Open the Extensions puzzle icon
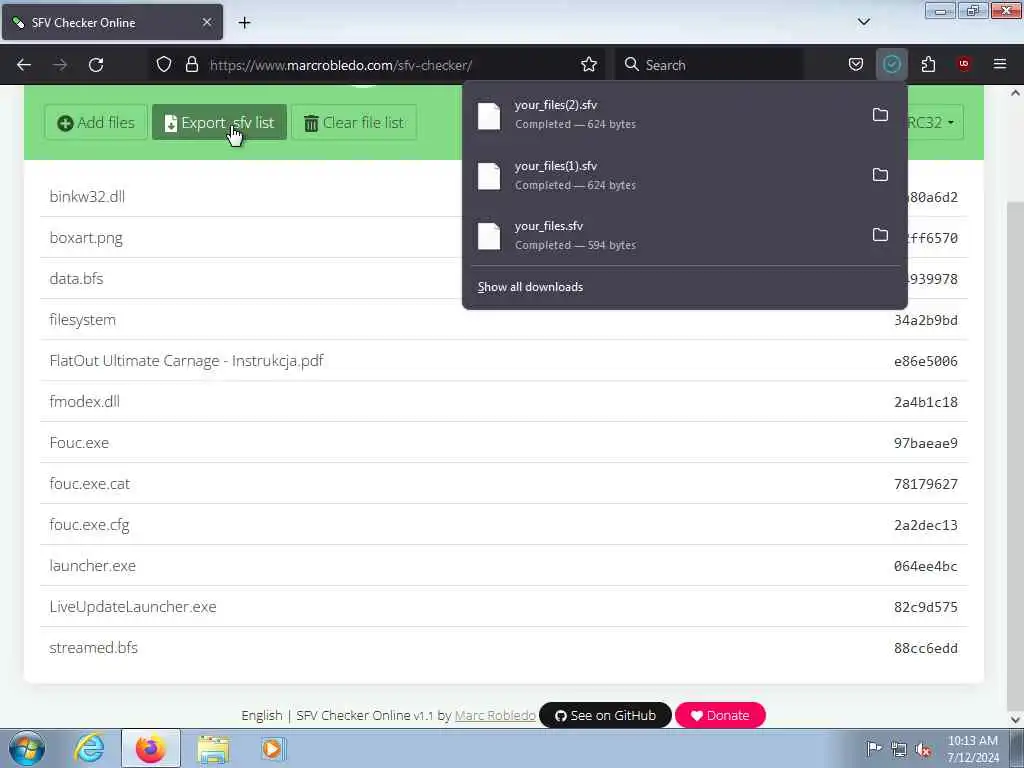Screen dimensions: 1024x768 928,65
